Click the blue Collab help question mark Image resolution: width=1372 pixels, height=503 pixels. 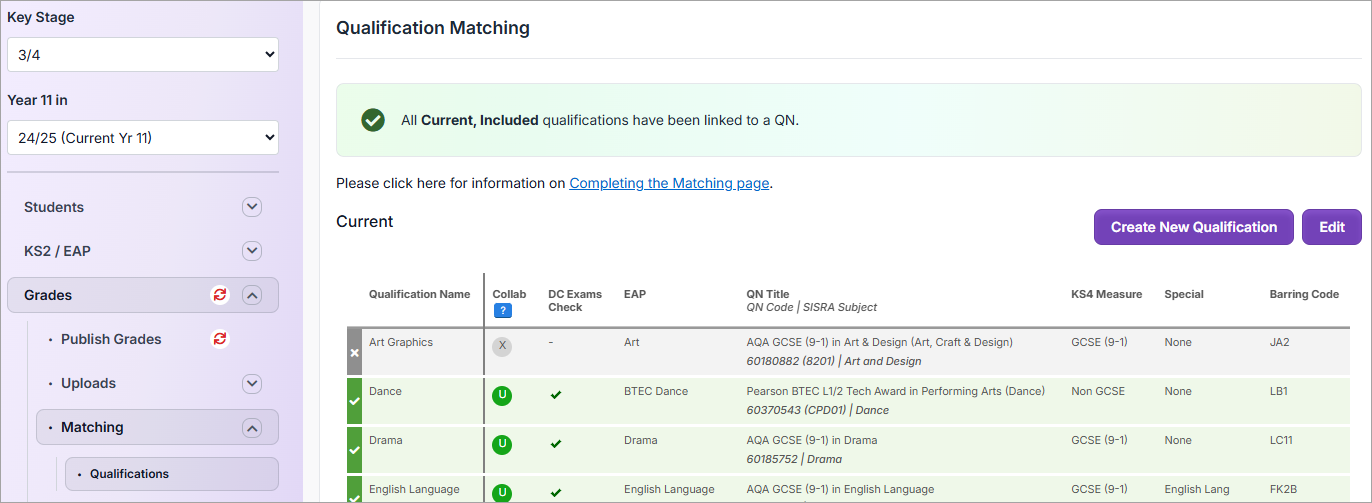[x=503, y=311]
